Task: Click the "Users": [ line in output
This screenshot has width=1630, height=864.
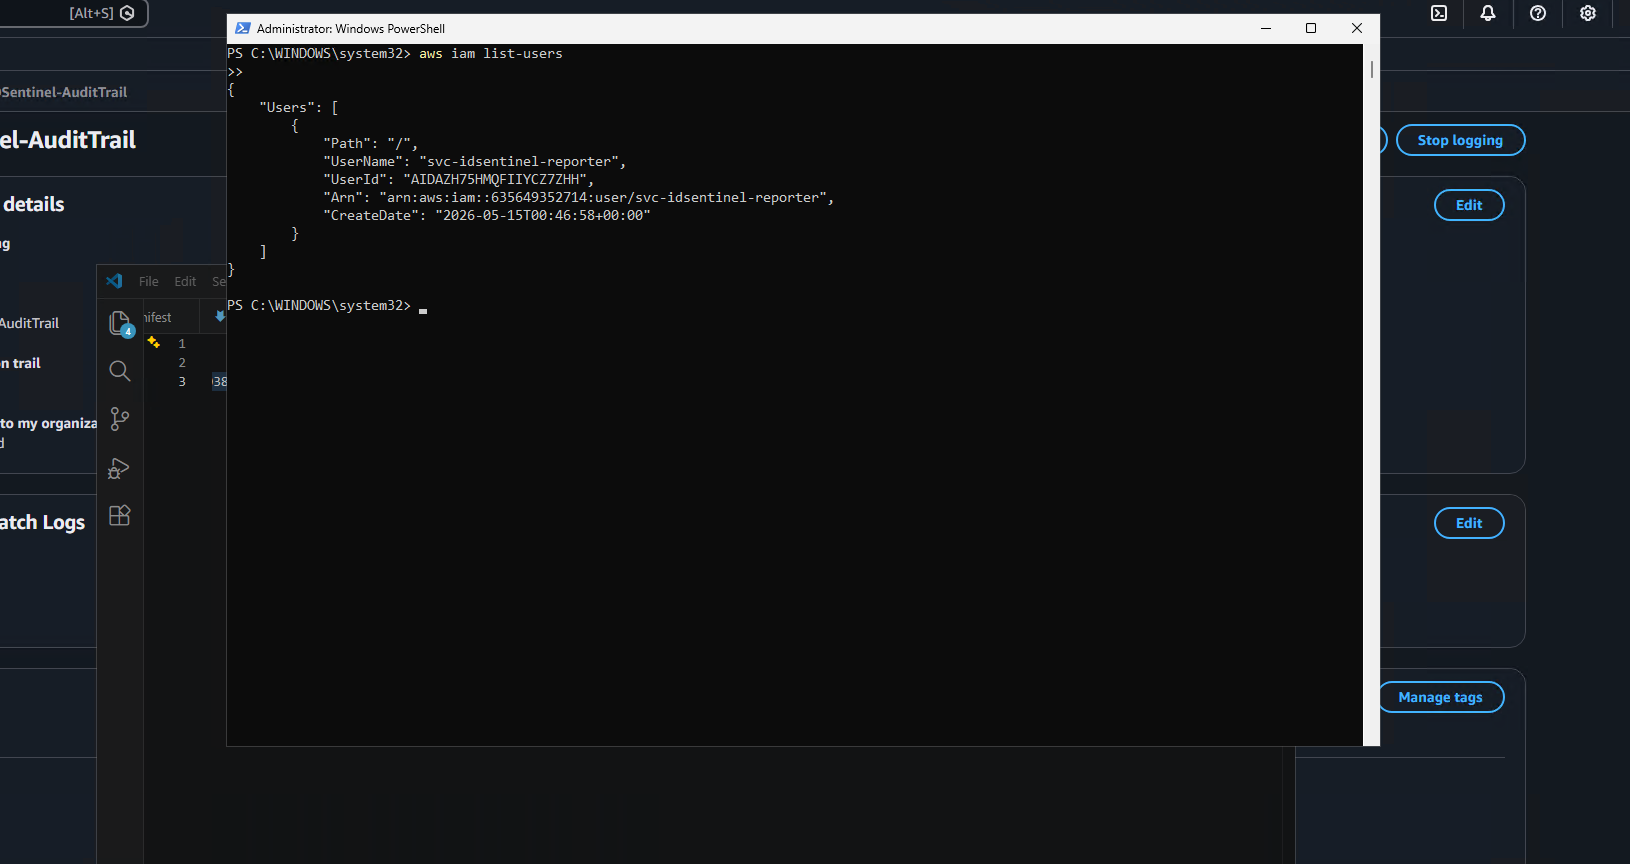Action: click(299, 107)
